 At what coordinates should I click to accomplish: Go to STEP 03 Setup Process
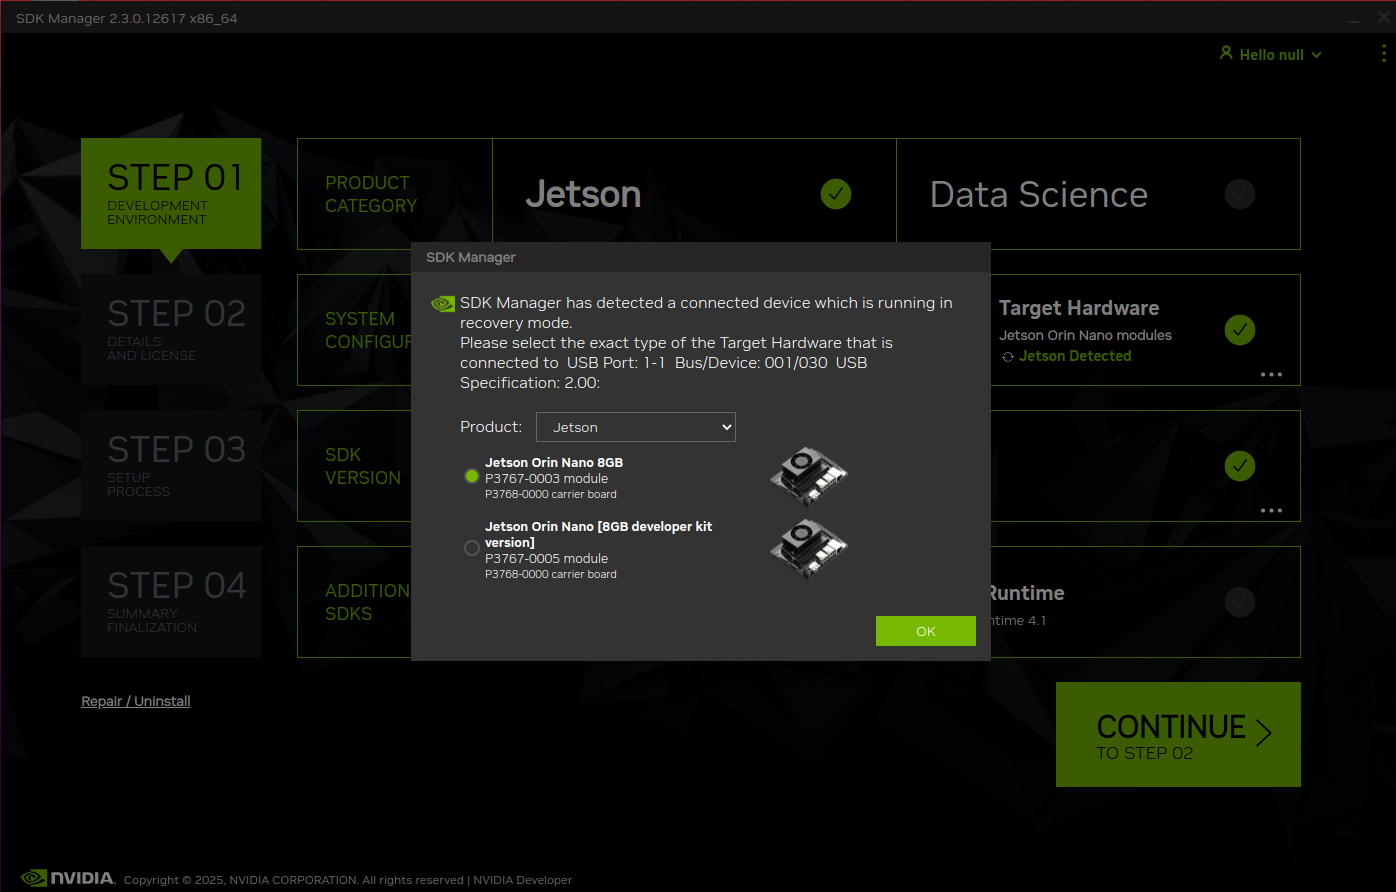pyautogui.click(x=171, y=466)
